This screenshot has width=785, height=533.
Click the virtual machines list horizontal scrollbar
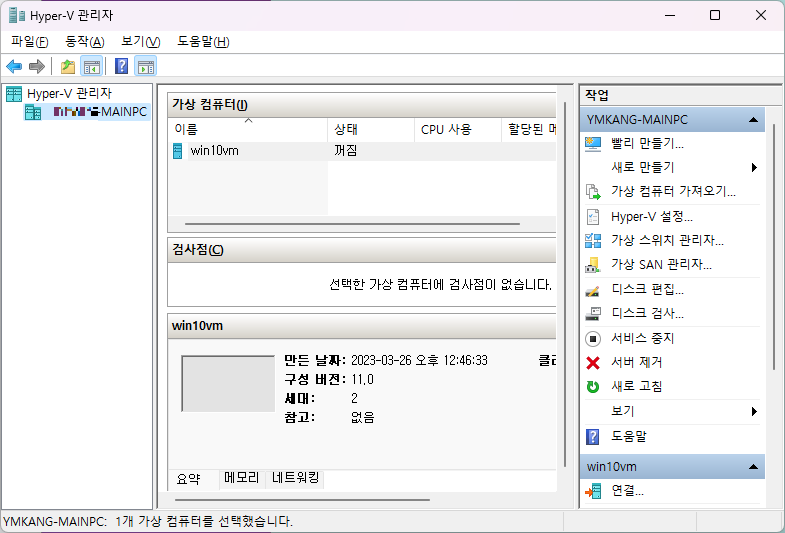tap(352, 224)
